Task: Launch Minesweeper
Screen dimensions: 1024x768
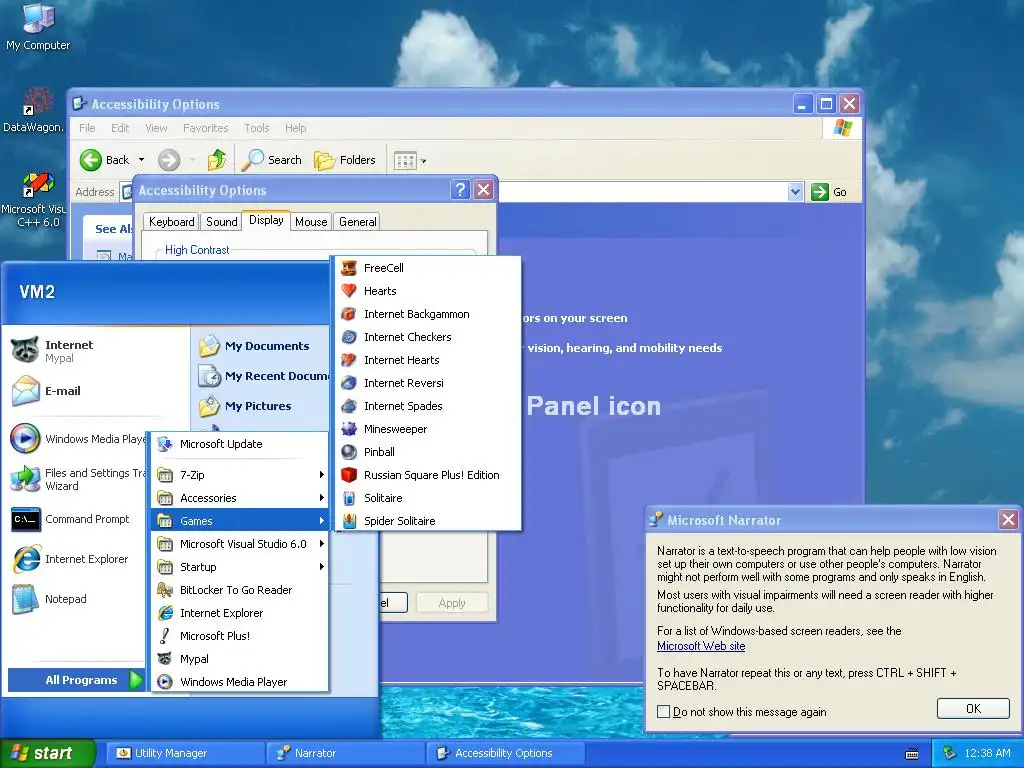Action: (428, 428)
